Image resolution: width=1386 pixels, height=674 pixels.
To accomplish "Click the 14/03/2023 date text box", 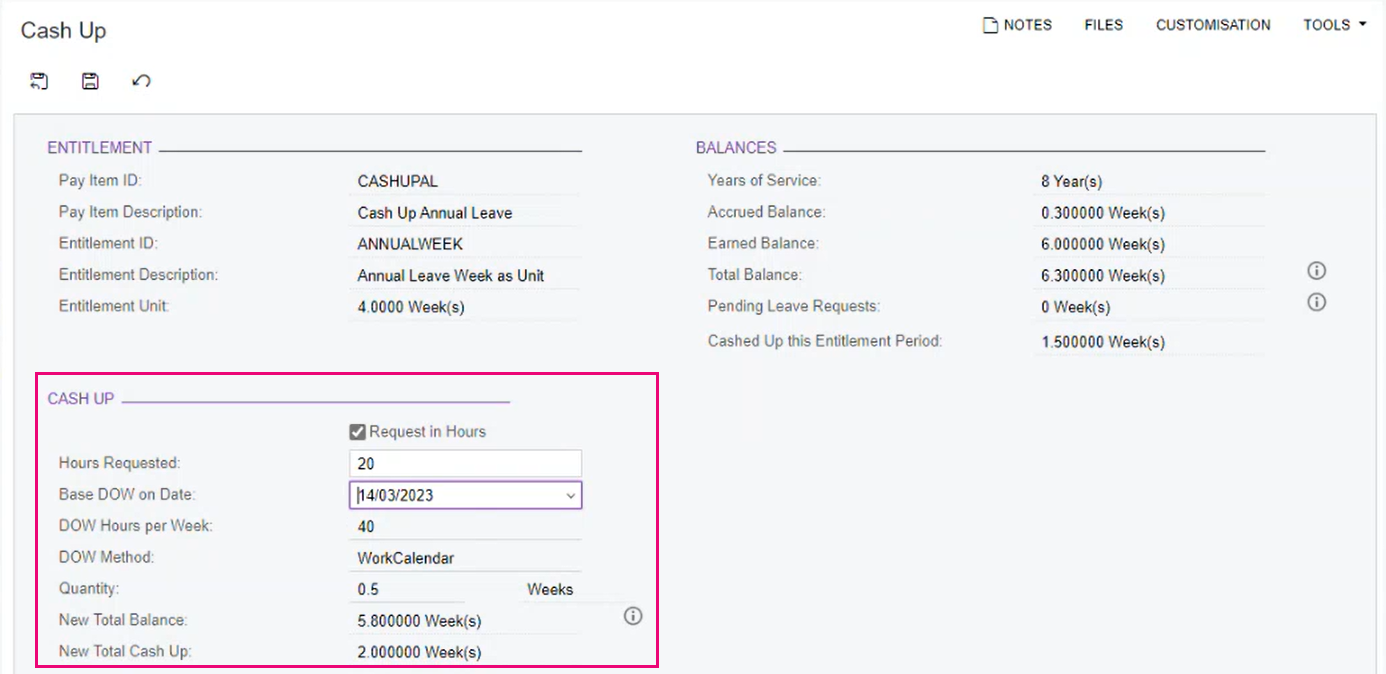I will 455,495.
